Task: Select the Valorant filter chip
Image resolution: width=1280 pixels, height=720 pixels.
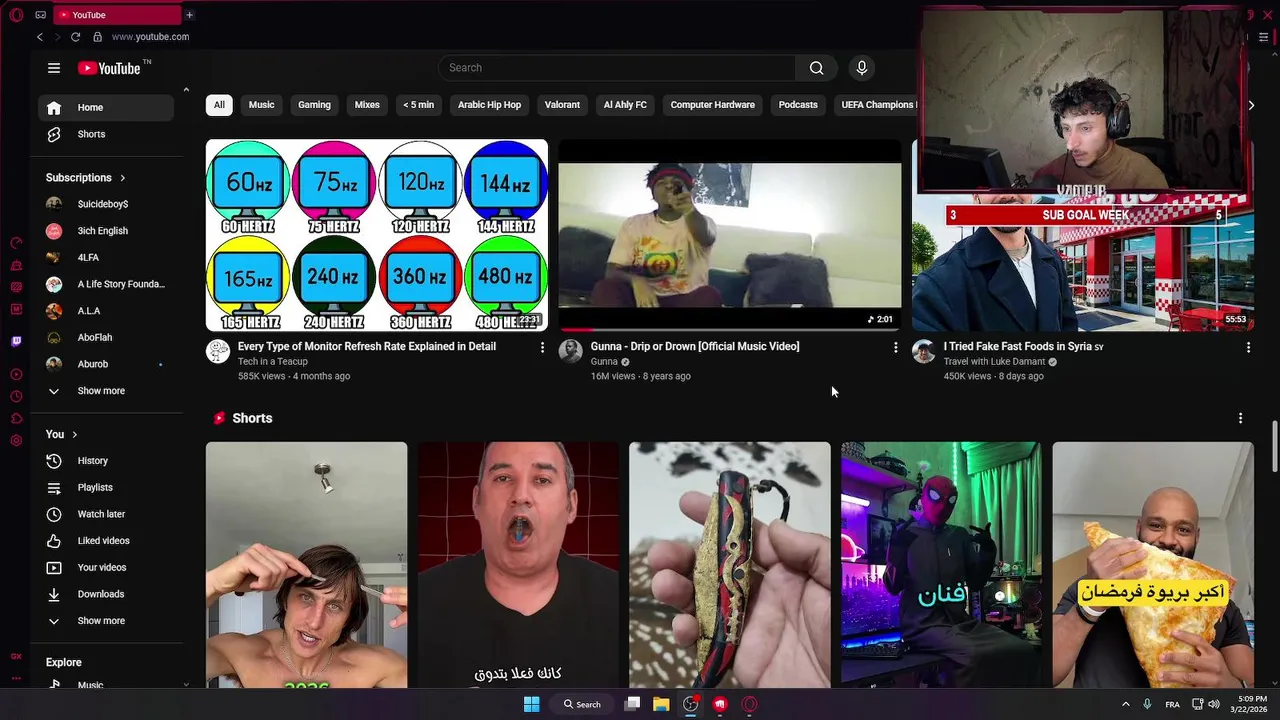Action: pos(562,105)
